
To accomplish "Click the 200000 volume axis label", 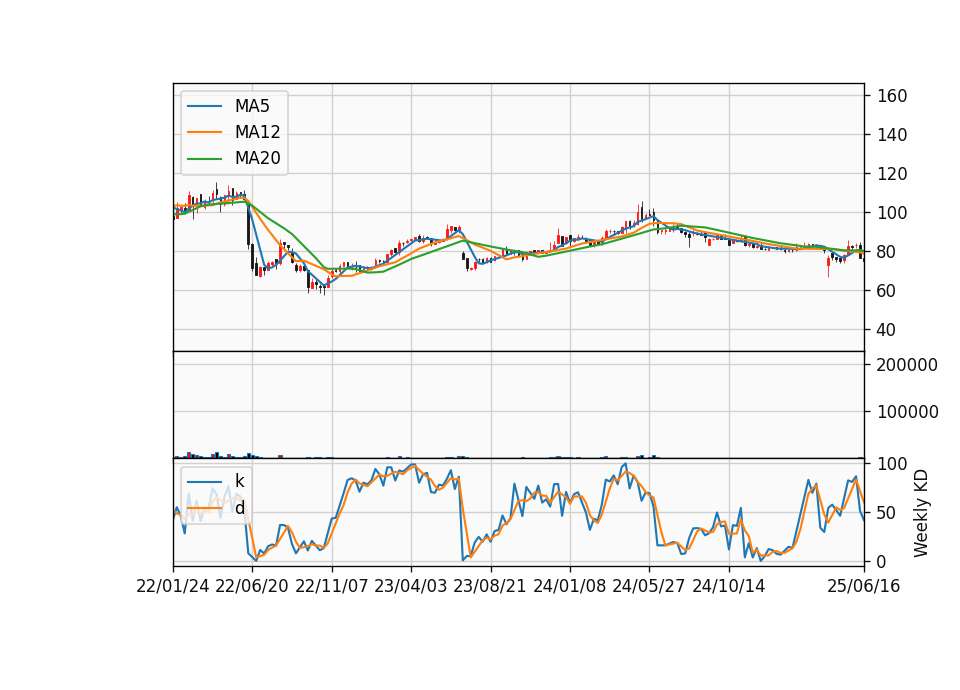I will (x=907, y=366).
